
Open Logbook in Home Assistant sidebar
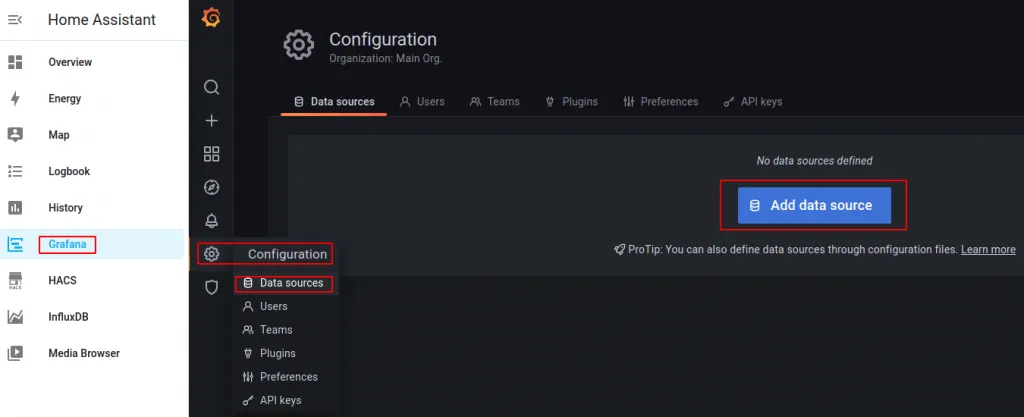(x=69, y=171)
